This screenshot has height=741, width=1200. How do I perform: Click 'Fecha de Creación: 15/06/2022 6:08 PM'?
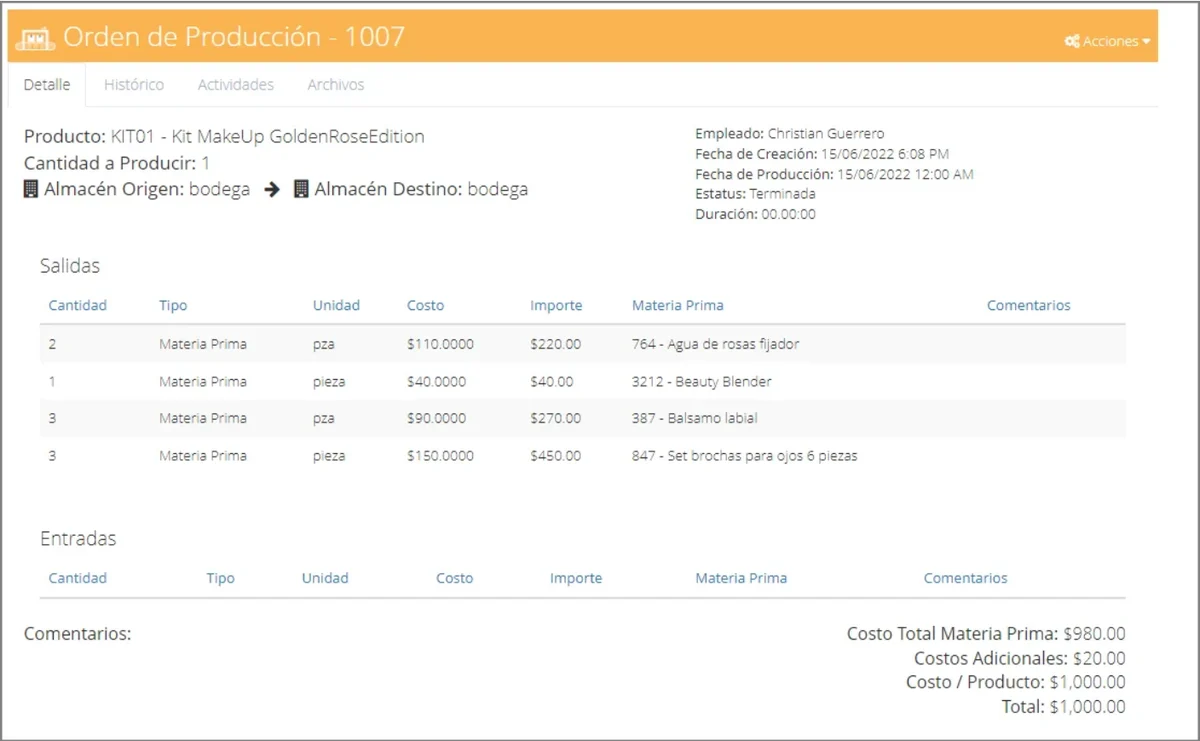point(822,154)
